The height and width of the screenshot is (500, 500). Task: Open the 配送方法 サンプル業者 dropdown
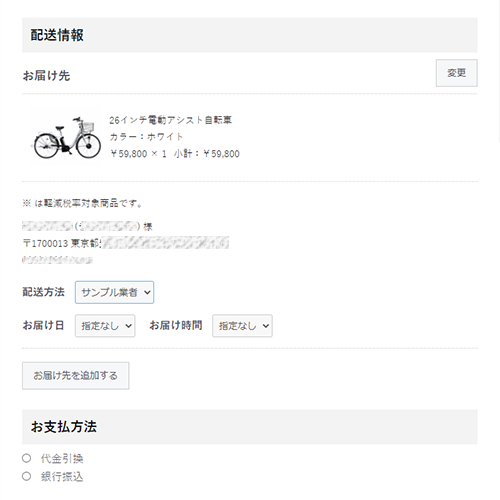114,292
